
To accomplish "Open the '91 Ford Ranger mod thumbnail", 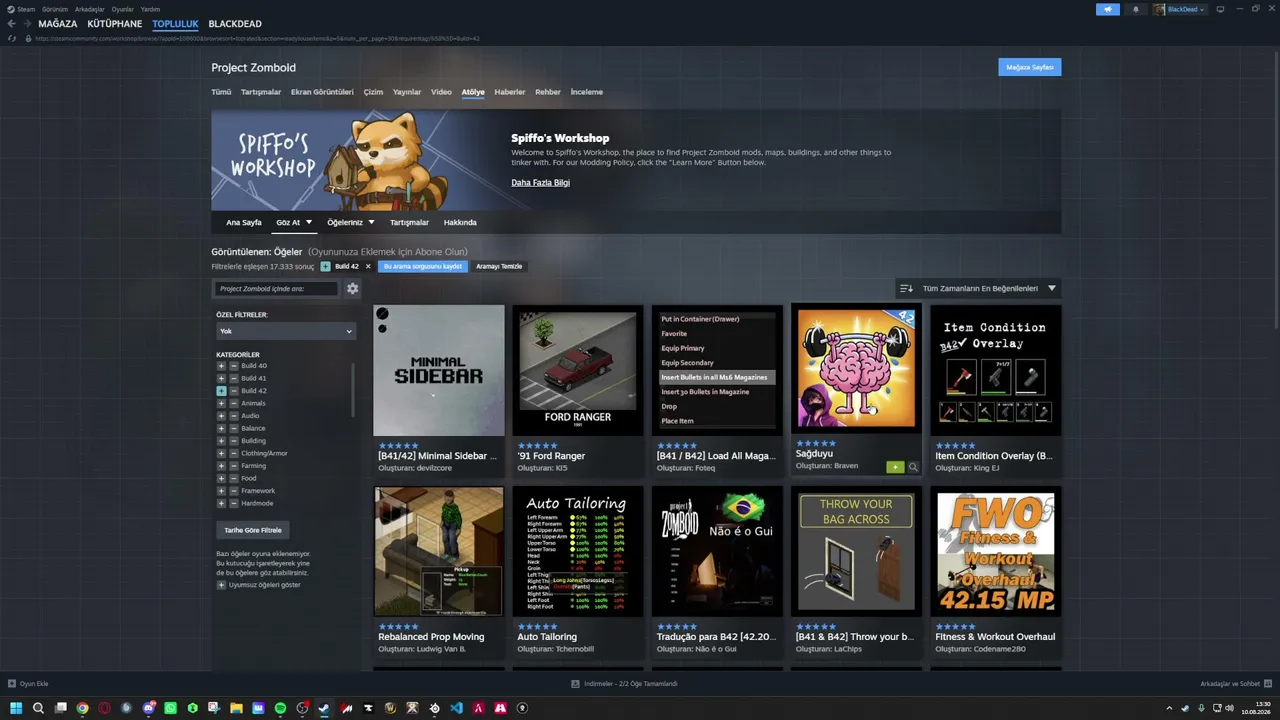I will (578, 370).
